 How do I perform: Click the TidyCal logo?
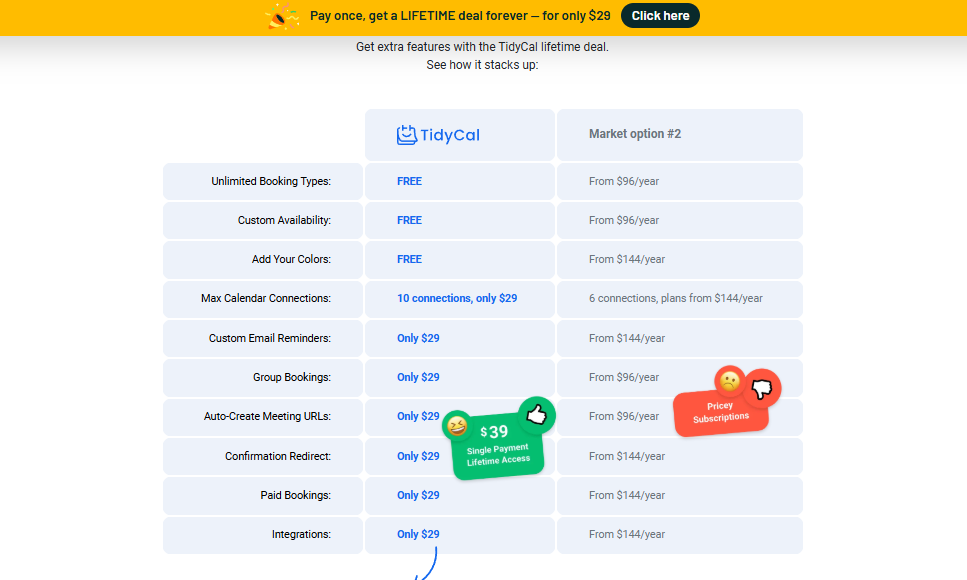pos(438,135)
